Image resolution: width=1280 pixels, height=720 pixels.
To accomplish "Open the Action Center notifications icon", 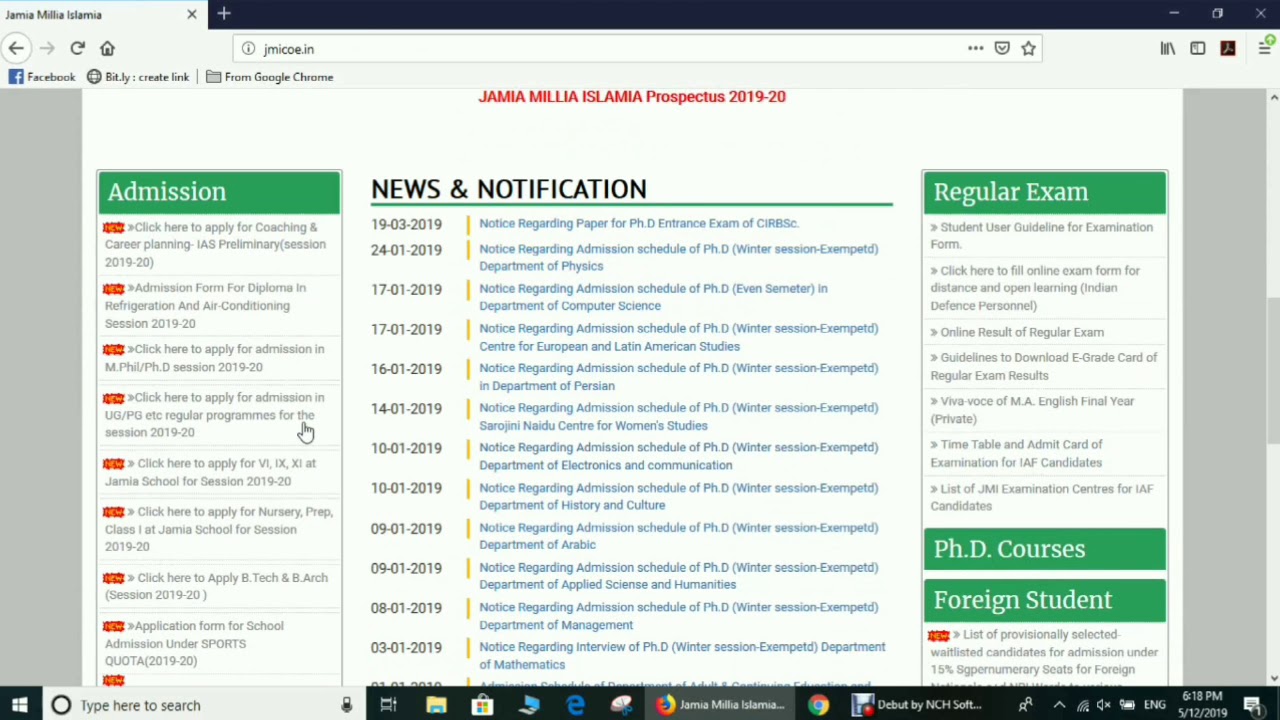I will tap(1253, 705).
